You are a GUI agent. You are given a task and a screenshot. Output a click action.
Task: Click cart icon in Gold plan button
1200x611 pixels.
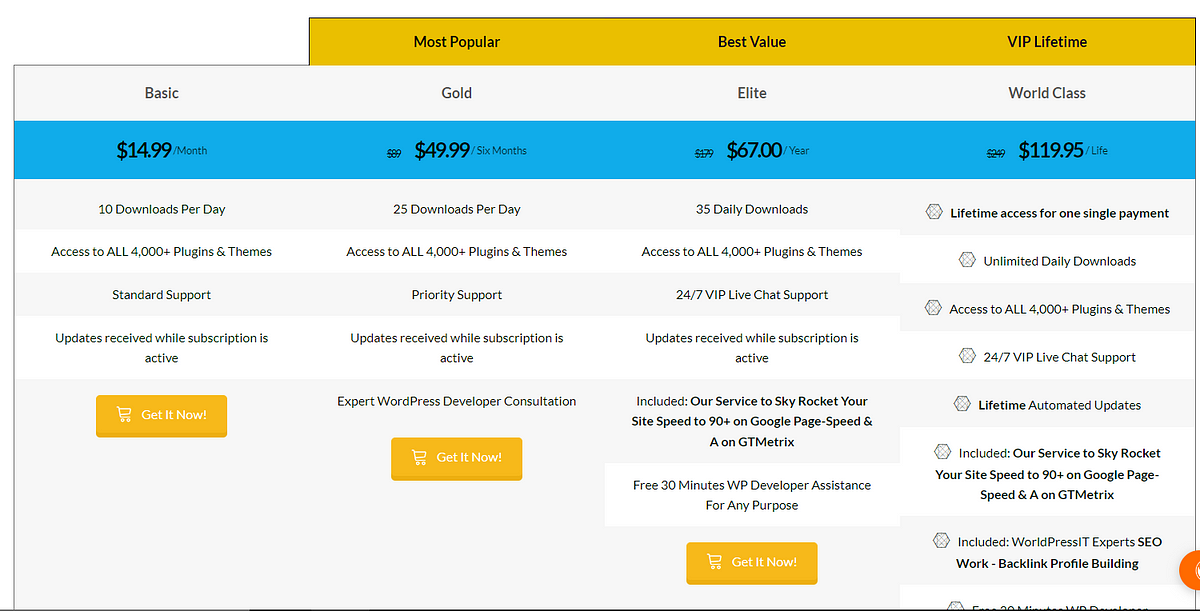419,457
